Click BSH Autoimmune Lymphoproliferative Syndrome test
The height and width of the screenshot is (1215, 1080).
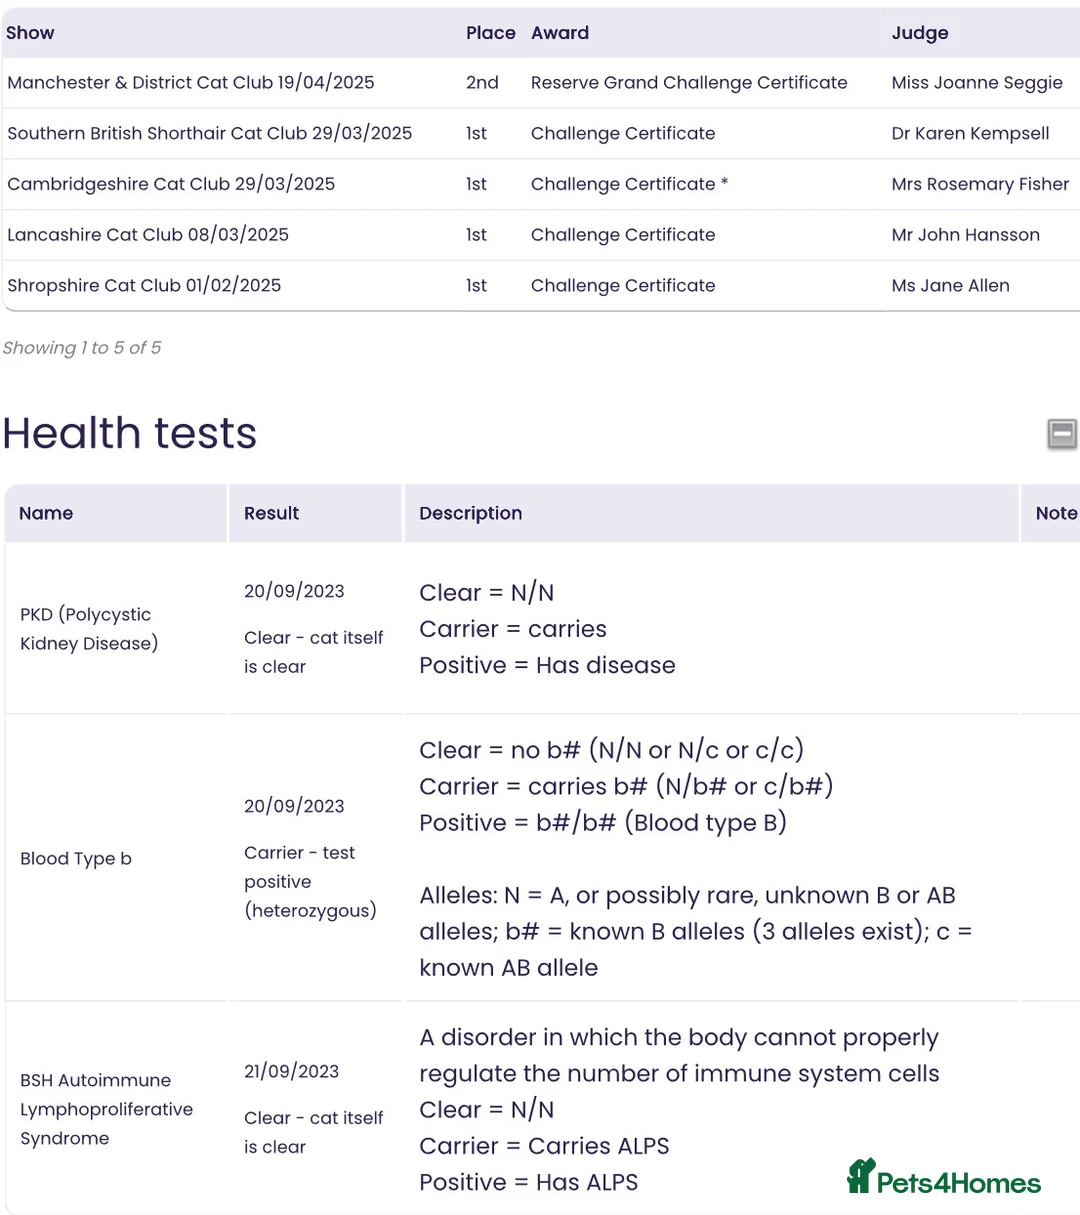click(x=106, y=1109)
